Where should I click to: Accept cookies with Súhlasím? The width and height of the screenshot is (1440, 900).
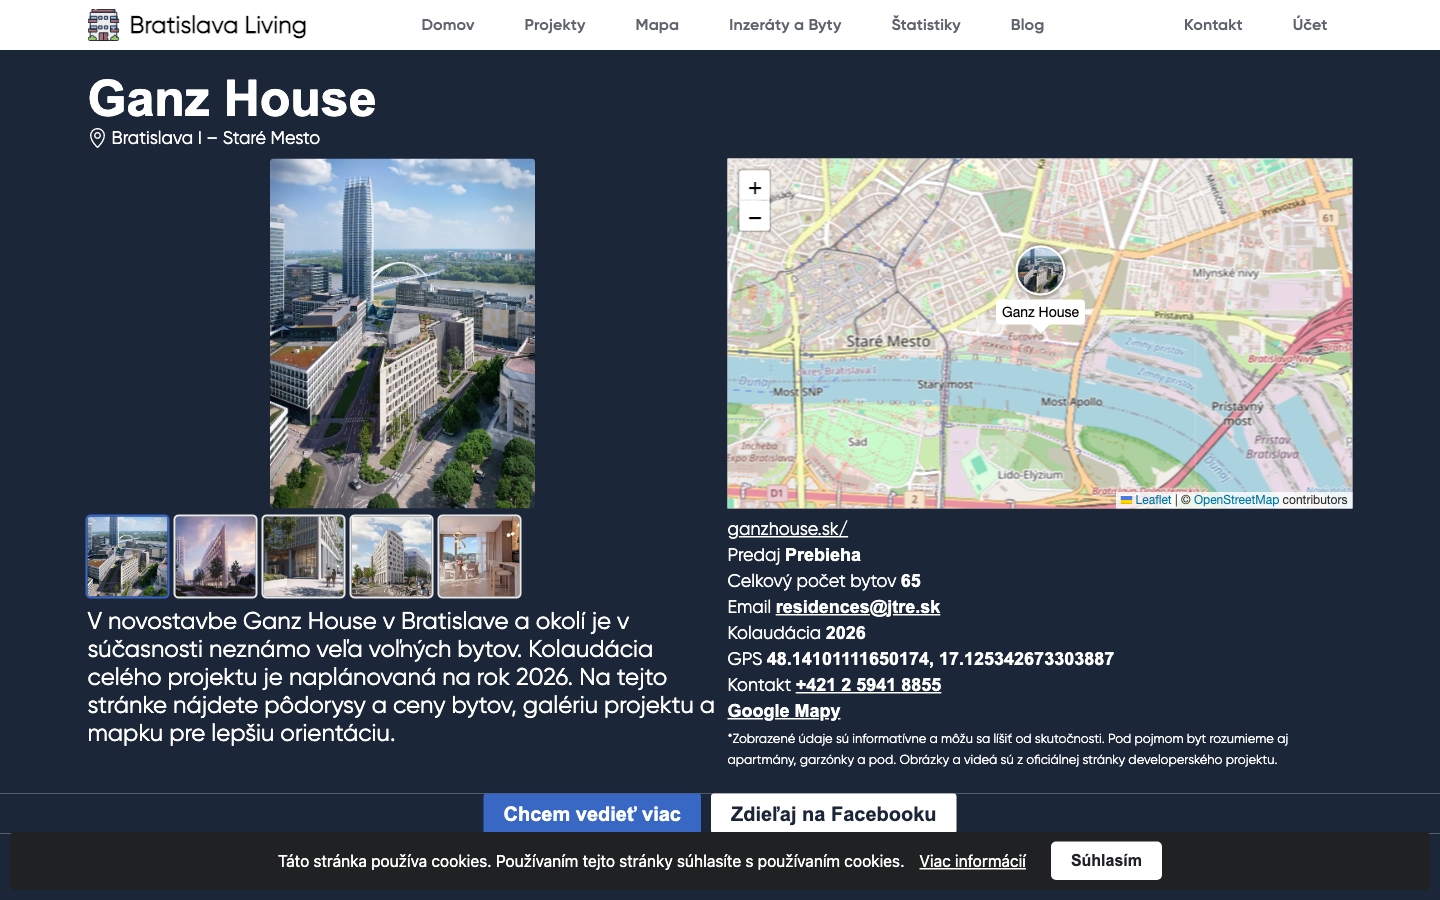(1106, 860)
